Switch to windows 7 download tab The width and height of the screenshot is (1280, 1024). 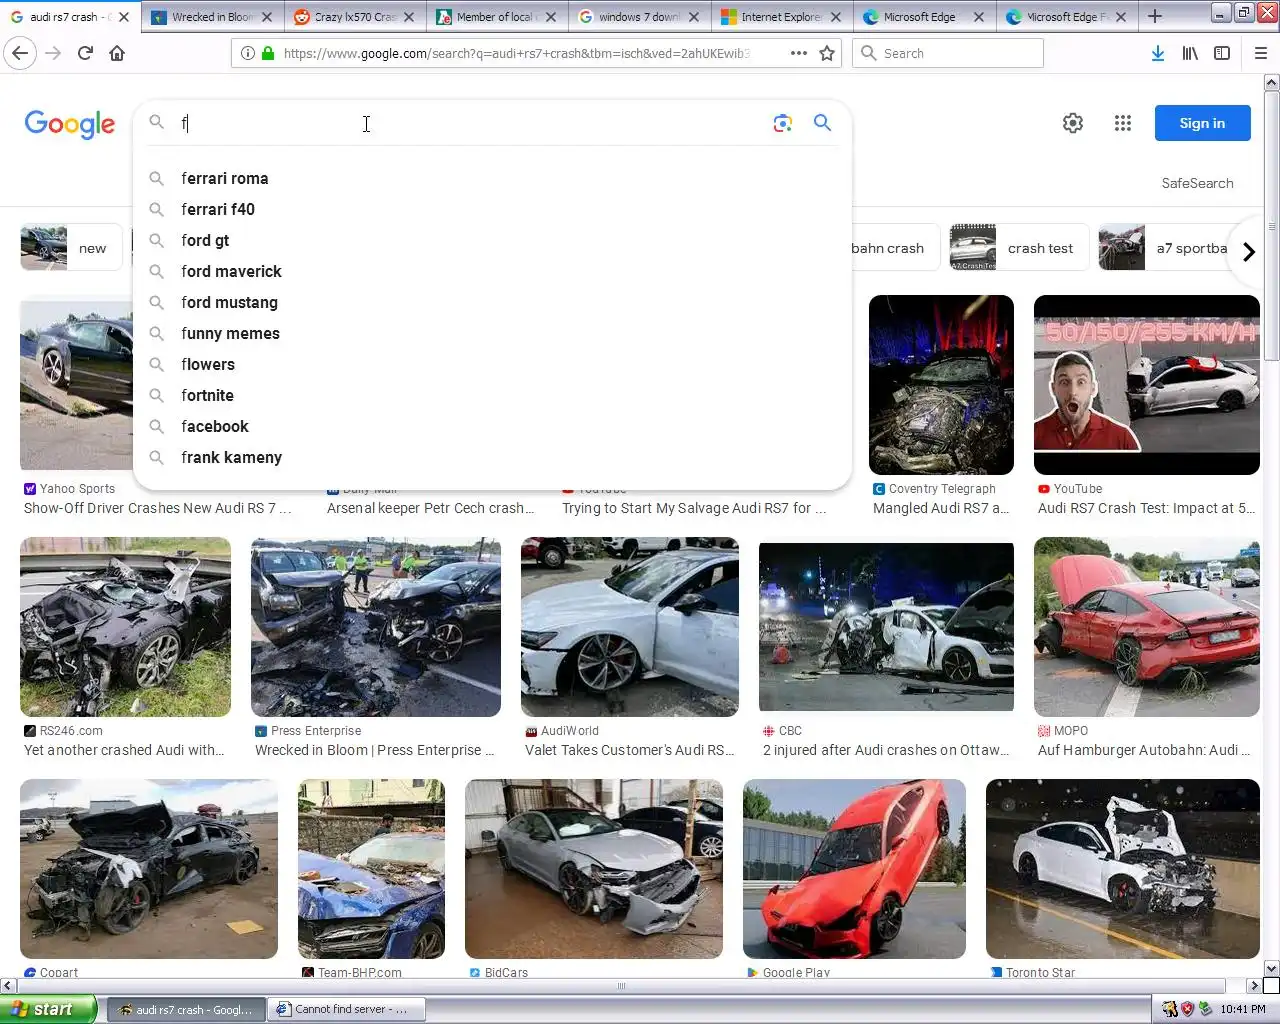(640, 17)
